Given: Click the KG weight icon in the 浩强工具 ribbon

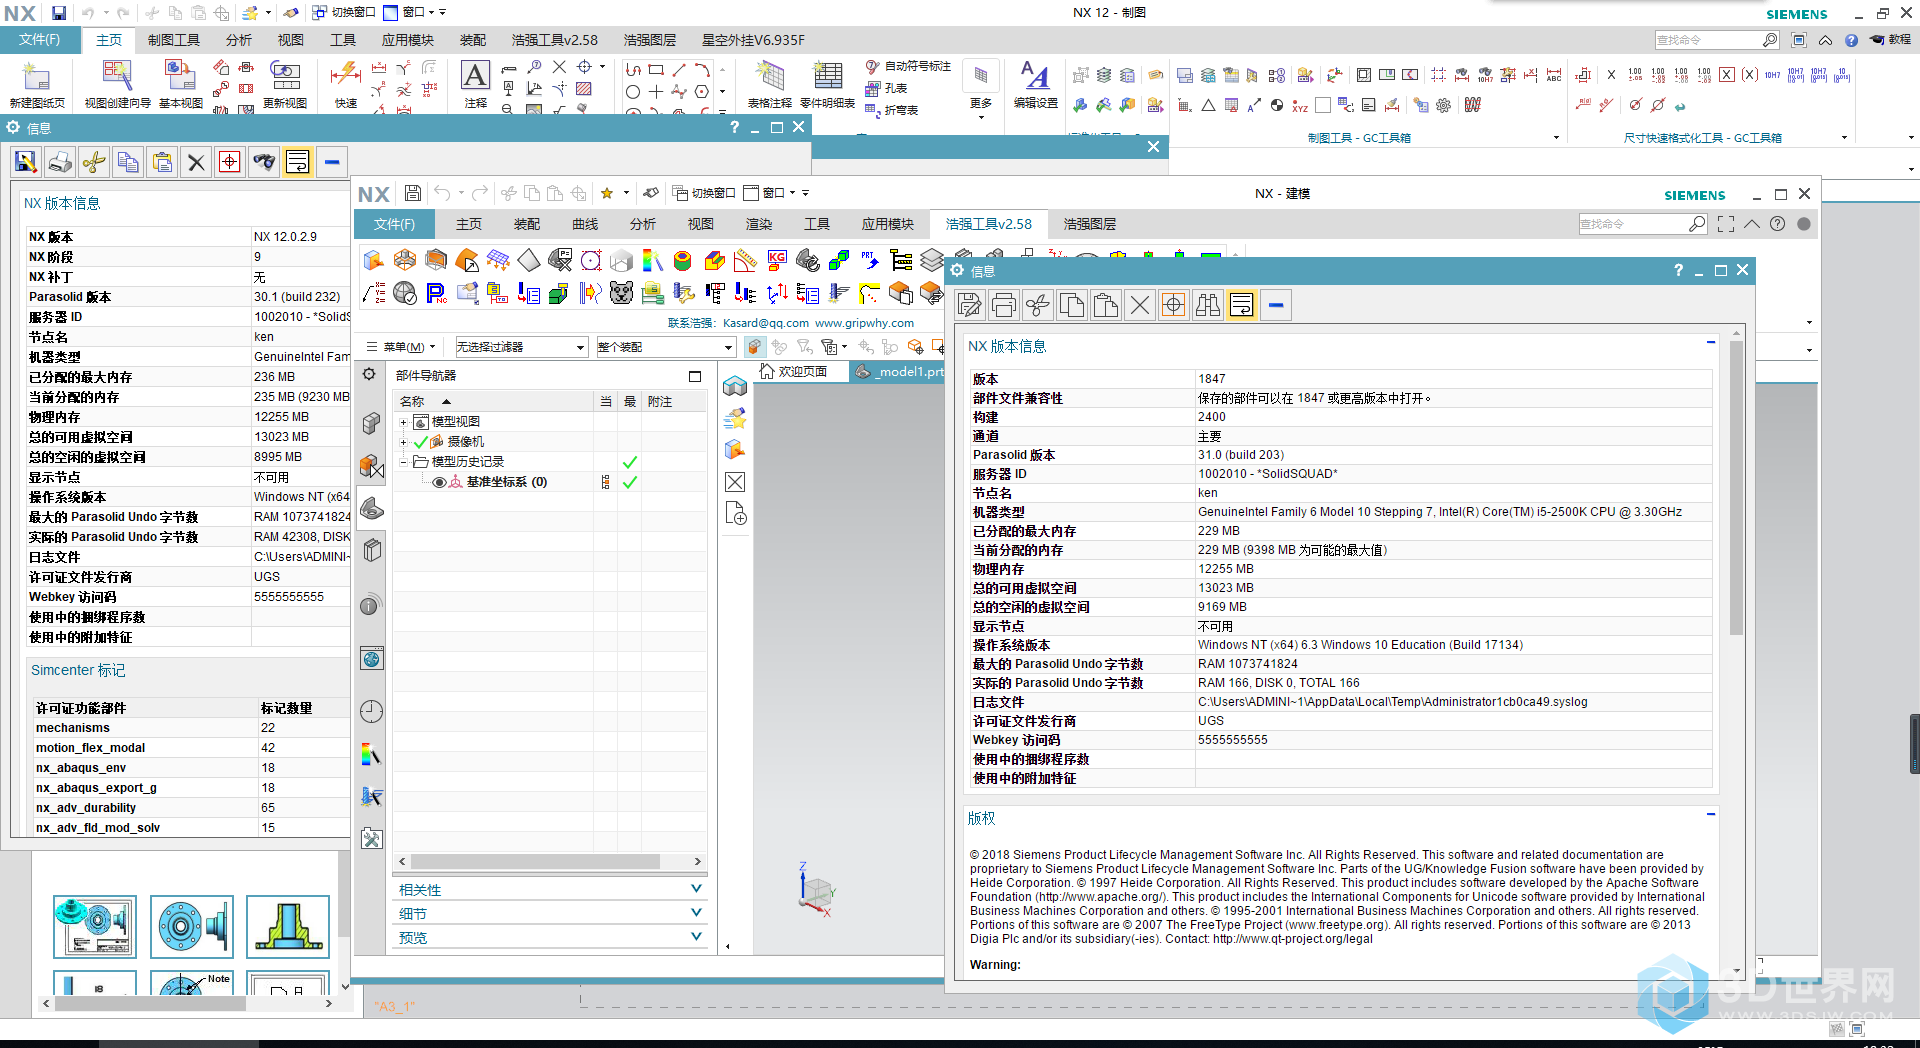Looking at the screenshot, I should (777, 261).
